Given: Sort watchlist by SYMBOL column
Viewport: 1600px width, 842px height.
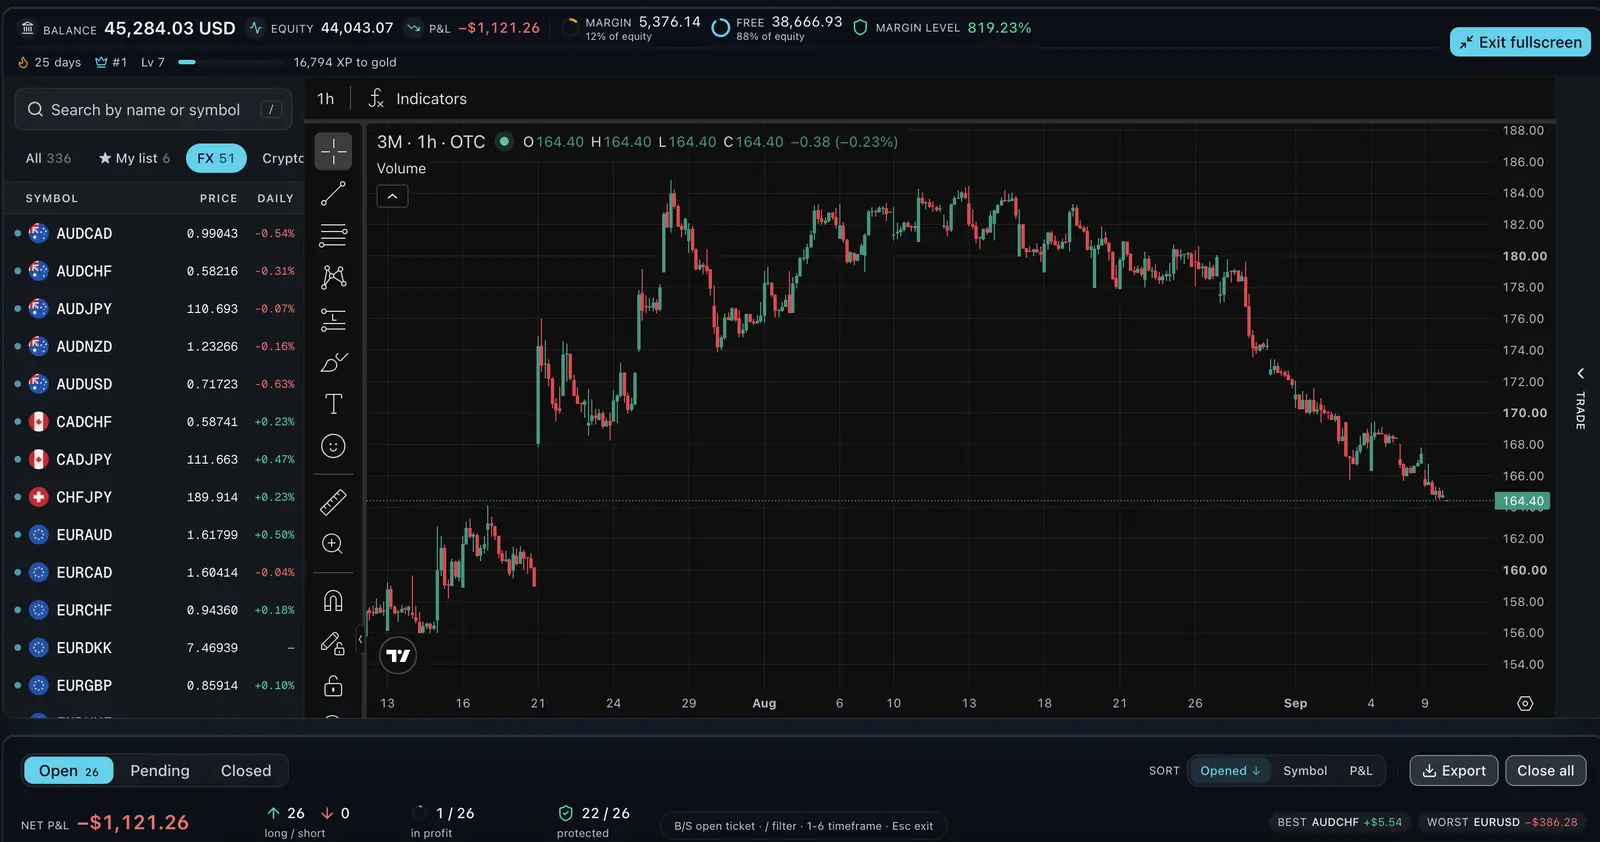Looking at the screenshot, I should point(51,198).
